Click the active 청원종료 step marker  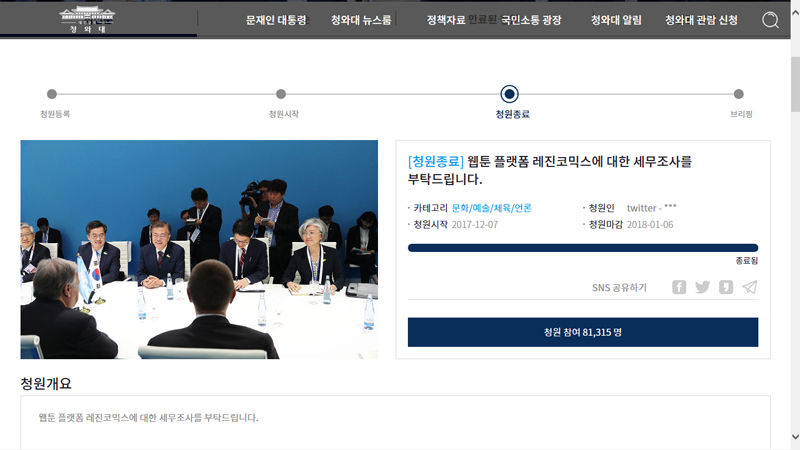[509, 94]
